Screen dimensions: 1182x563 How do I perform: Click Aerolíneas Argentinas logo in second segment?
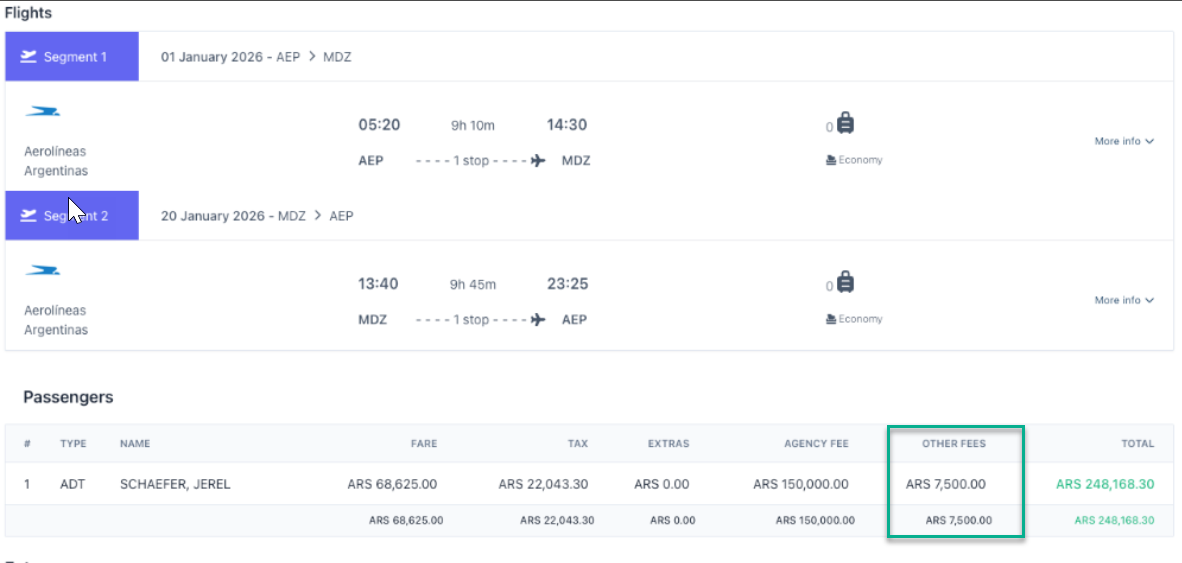tap(42, 271)
